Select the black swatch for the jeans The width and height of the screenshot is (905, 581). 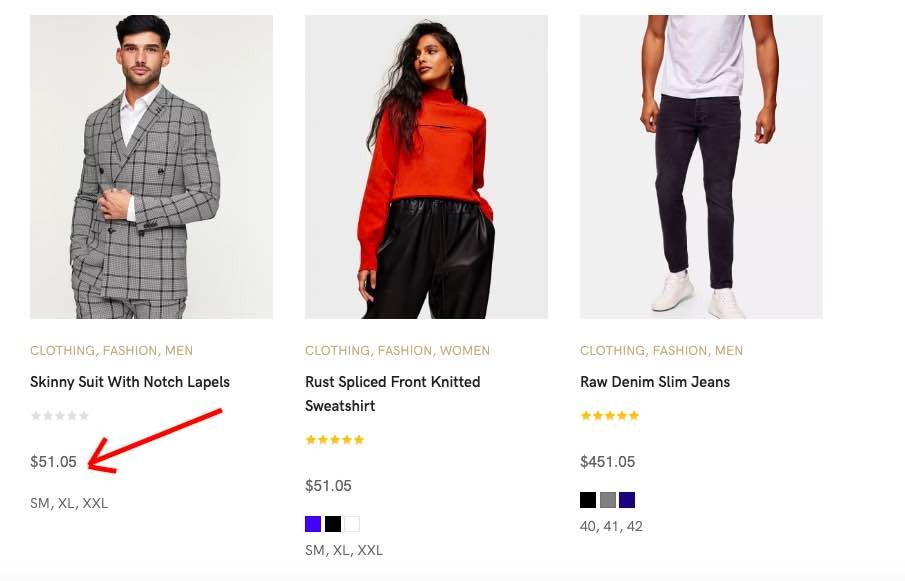tap(588, 500)
